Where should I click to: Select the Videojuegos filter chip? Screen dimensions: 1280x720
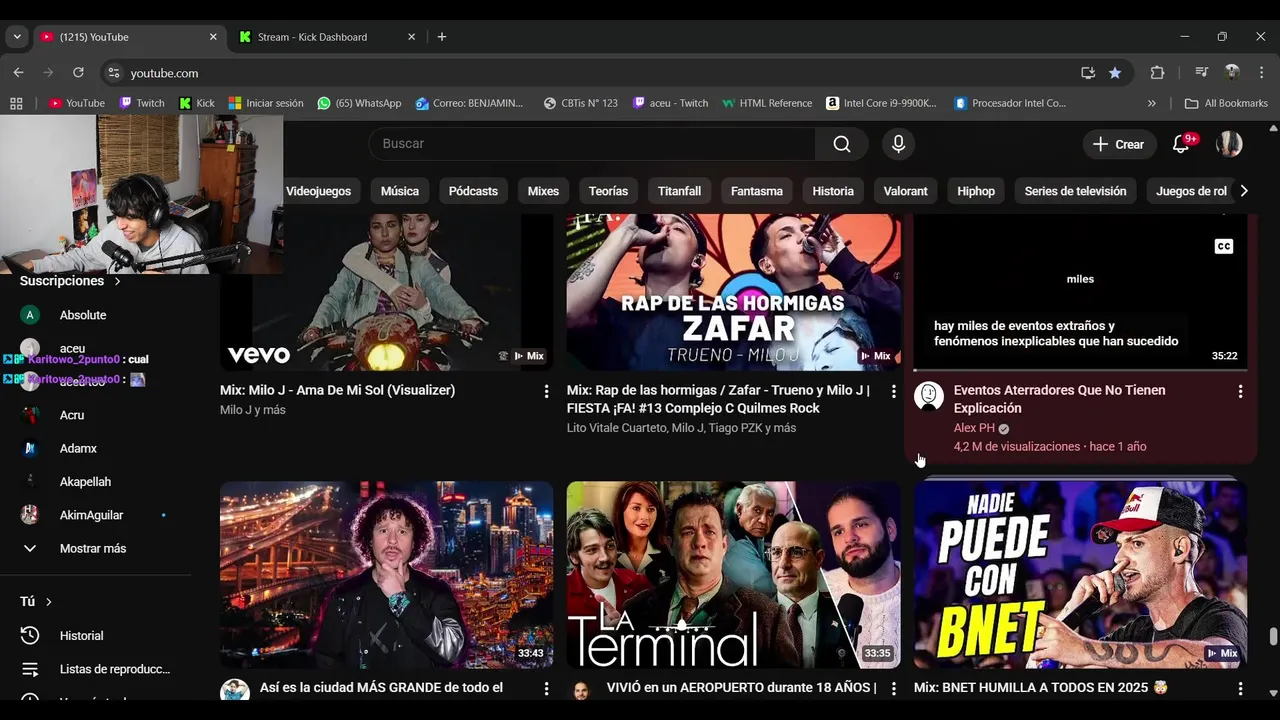pos(318,191)
